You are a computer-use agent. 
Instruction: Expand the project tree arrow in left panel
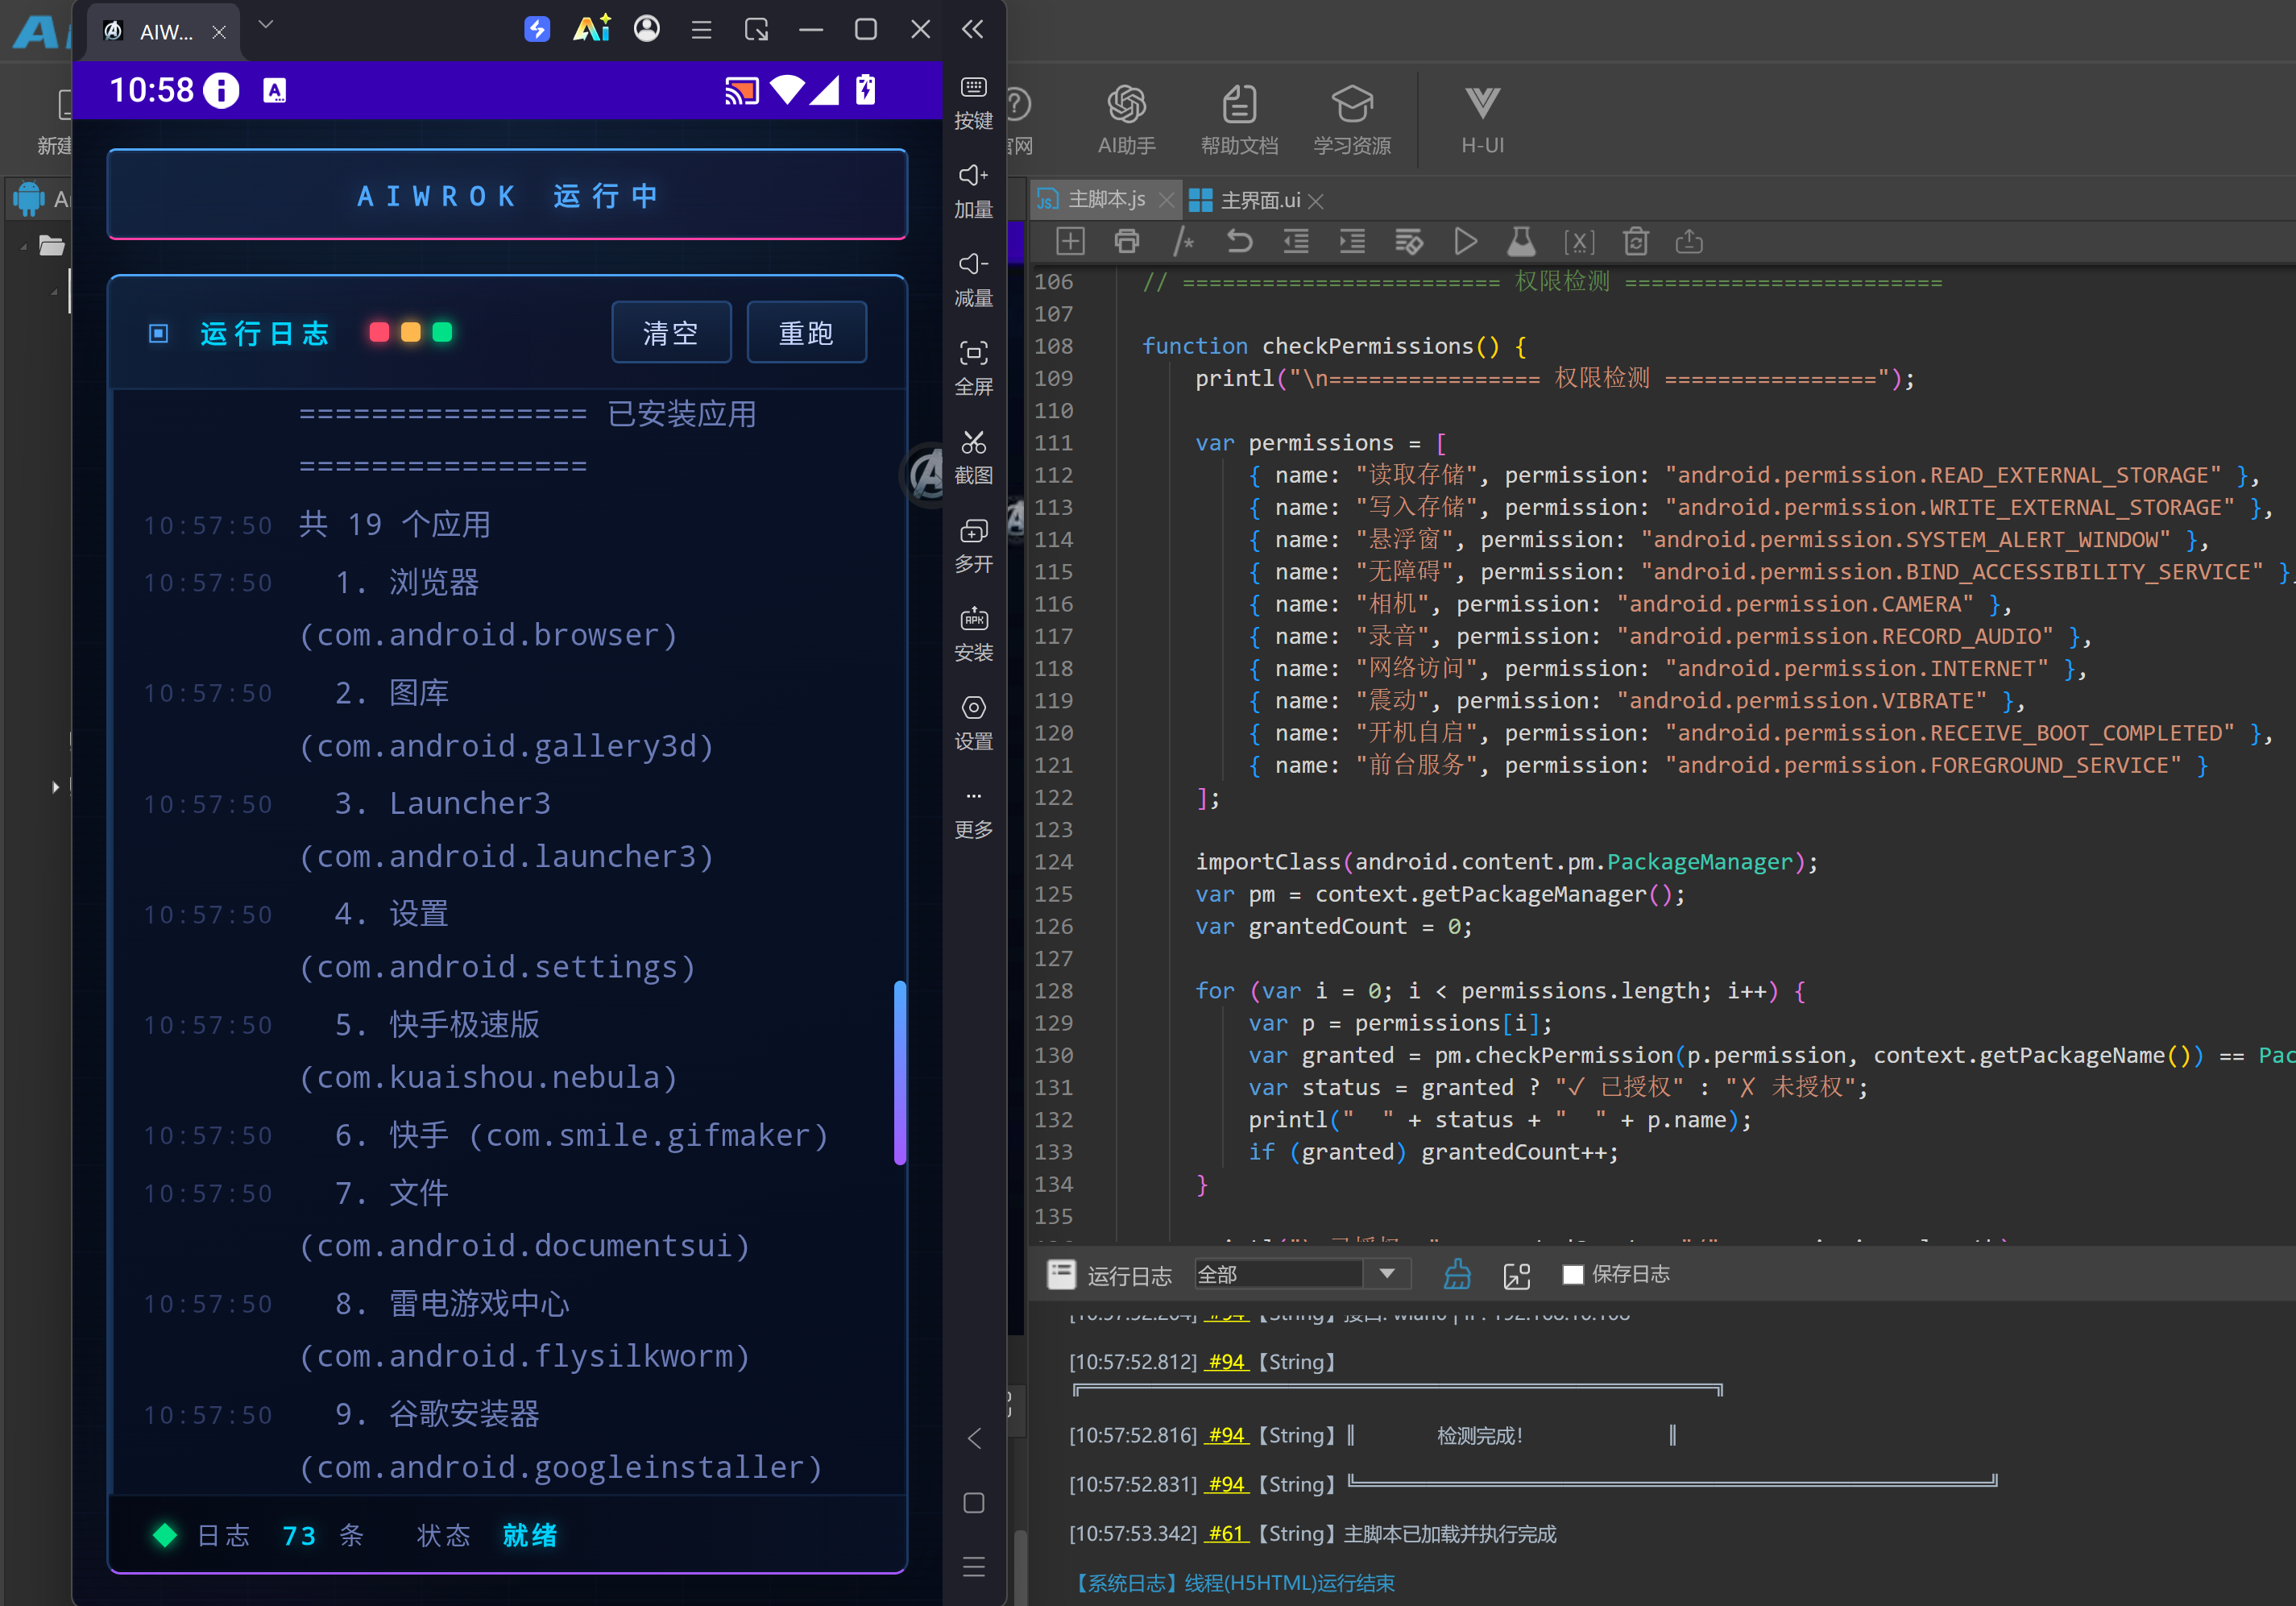pos(55,787)
